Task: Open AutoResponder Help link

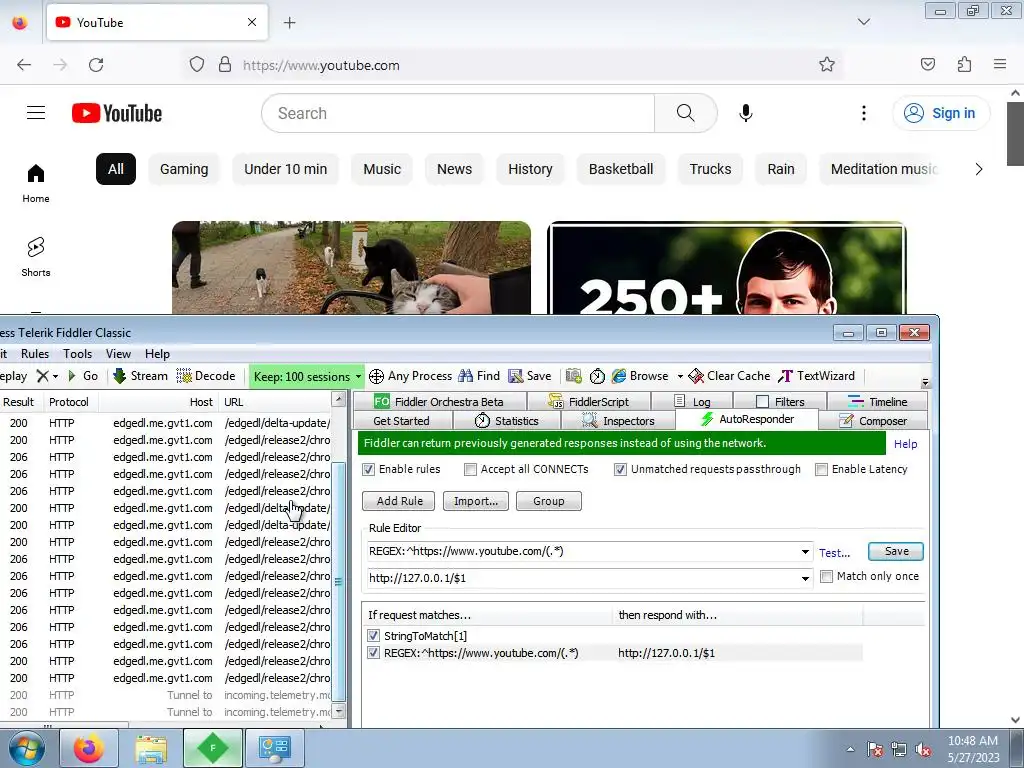Action: coord(905,444)
